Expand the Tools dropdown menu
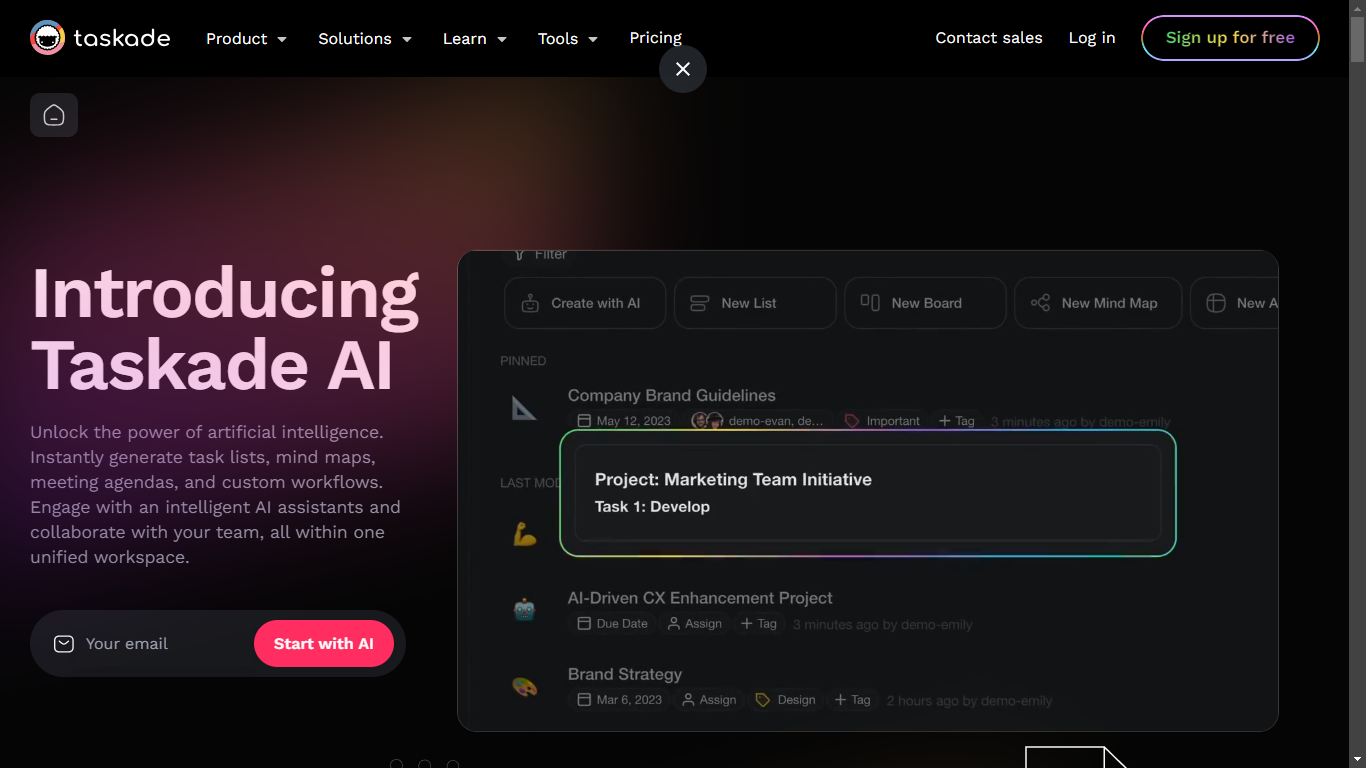 (x=568, y=39)
